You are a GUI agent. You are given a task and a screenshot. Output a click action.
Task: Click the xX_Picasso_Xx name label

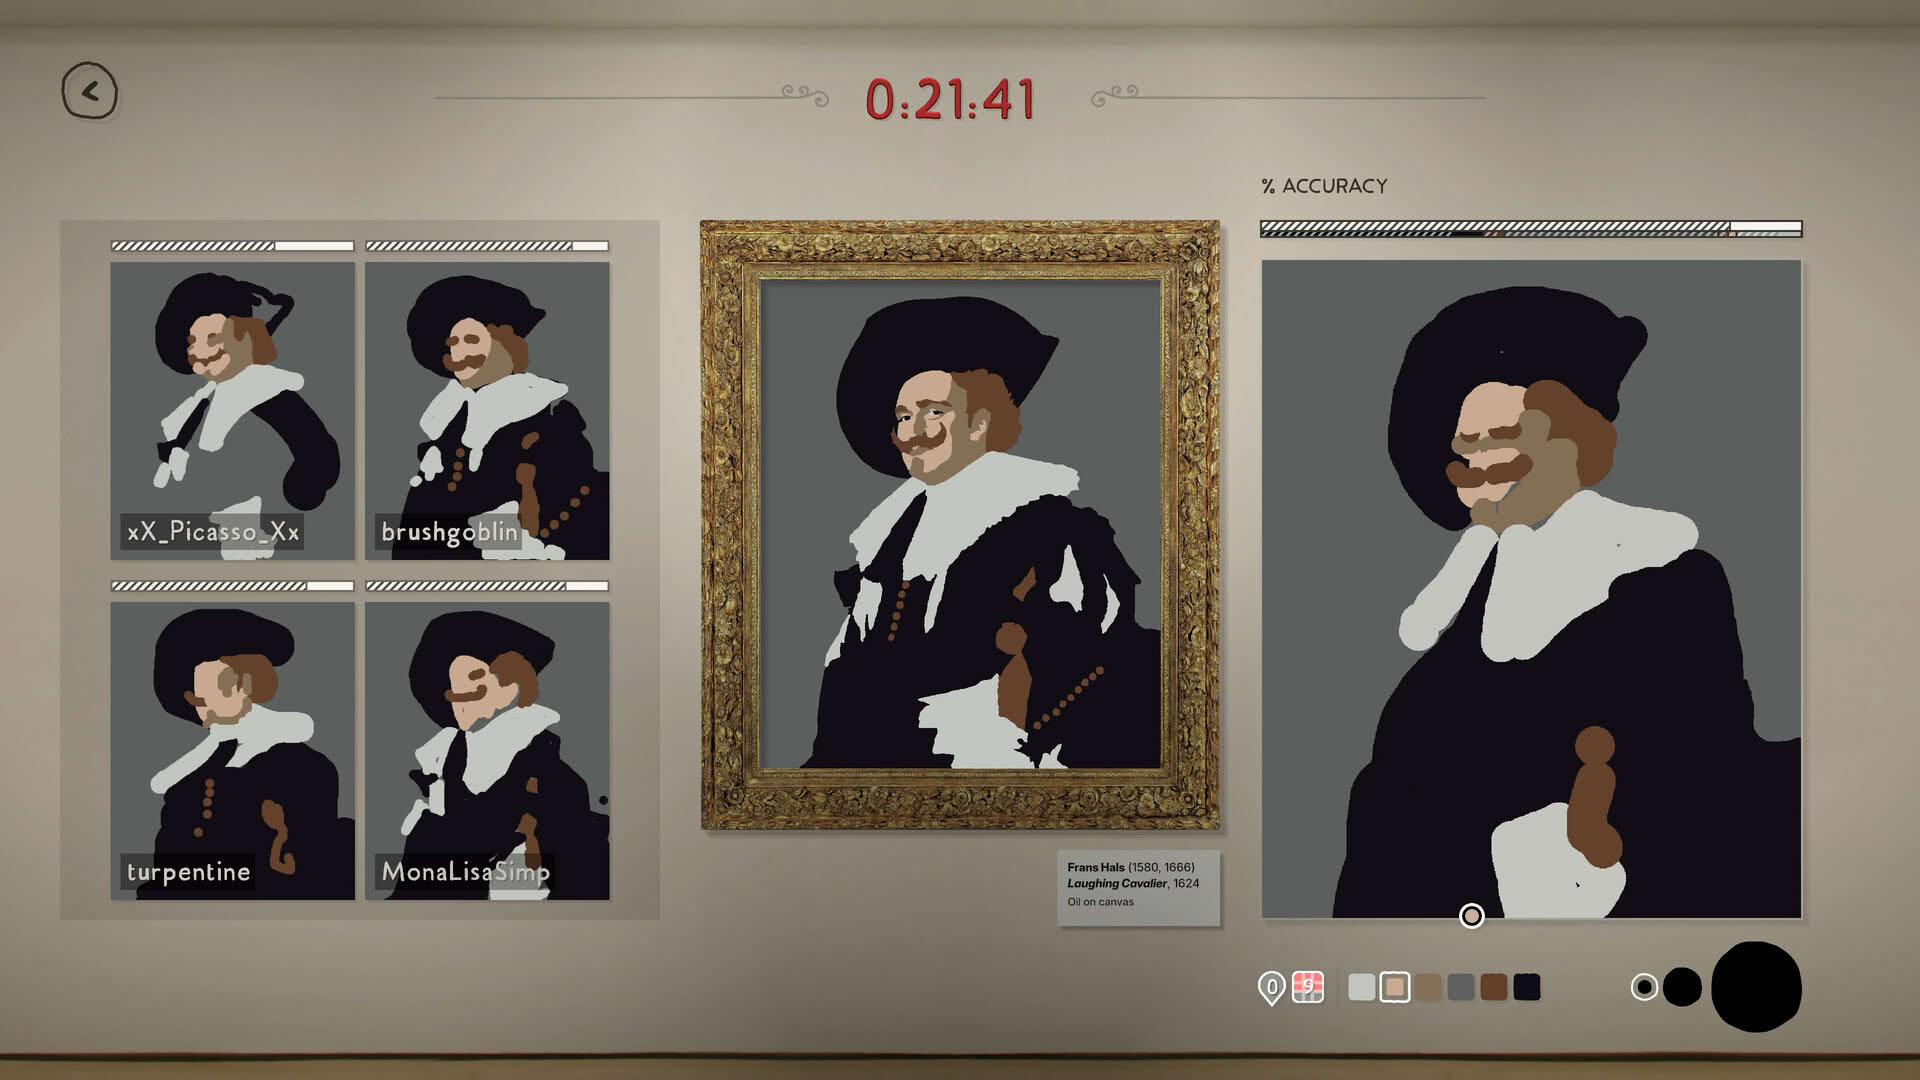[x=213, y=531]
